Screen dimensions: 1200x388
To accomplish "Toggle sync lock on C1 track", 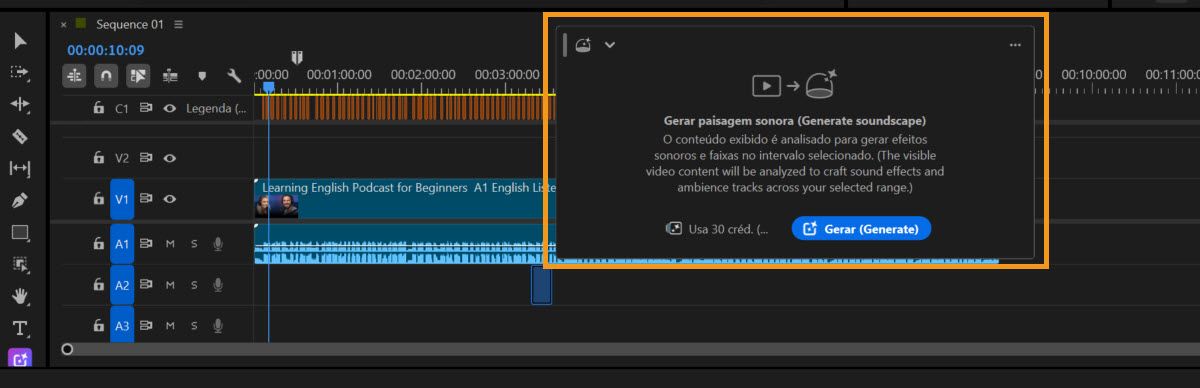I will [x=146, y=108].
